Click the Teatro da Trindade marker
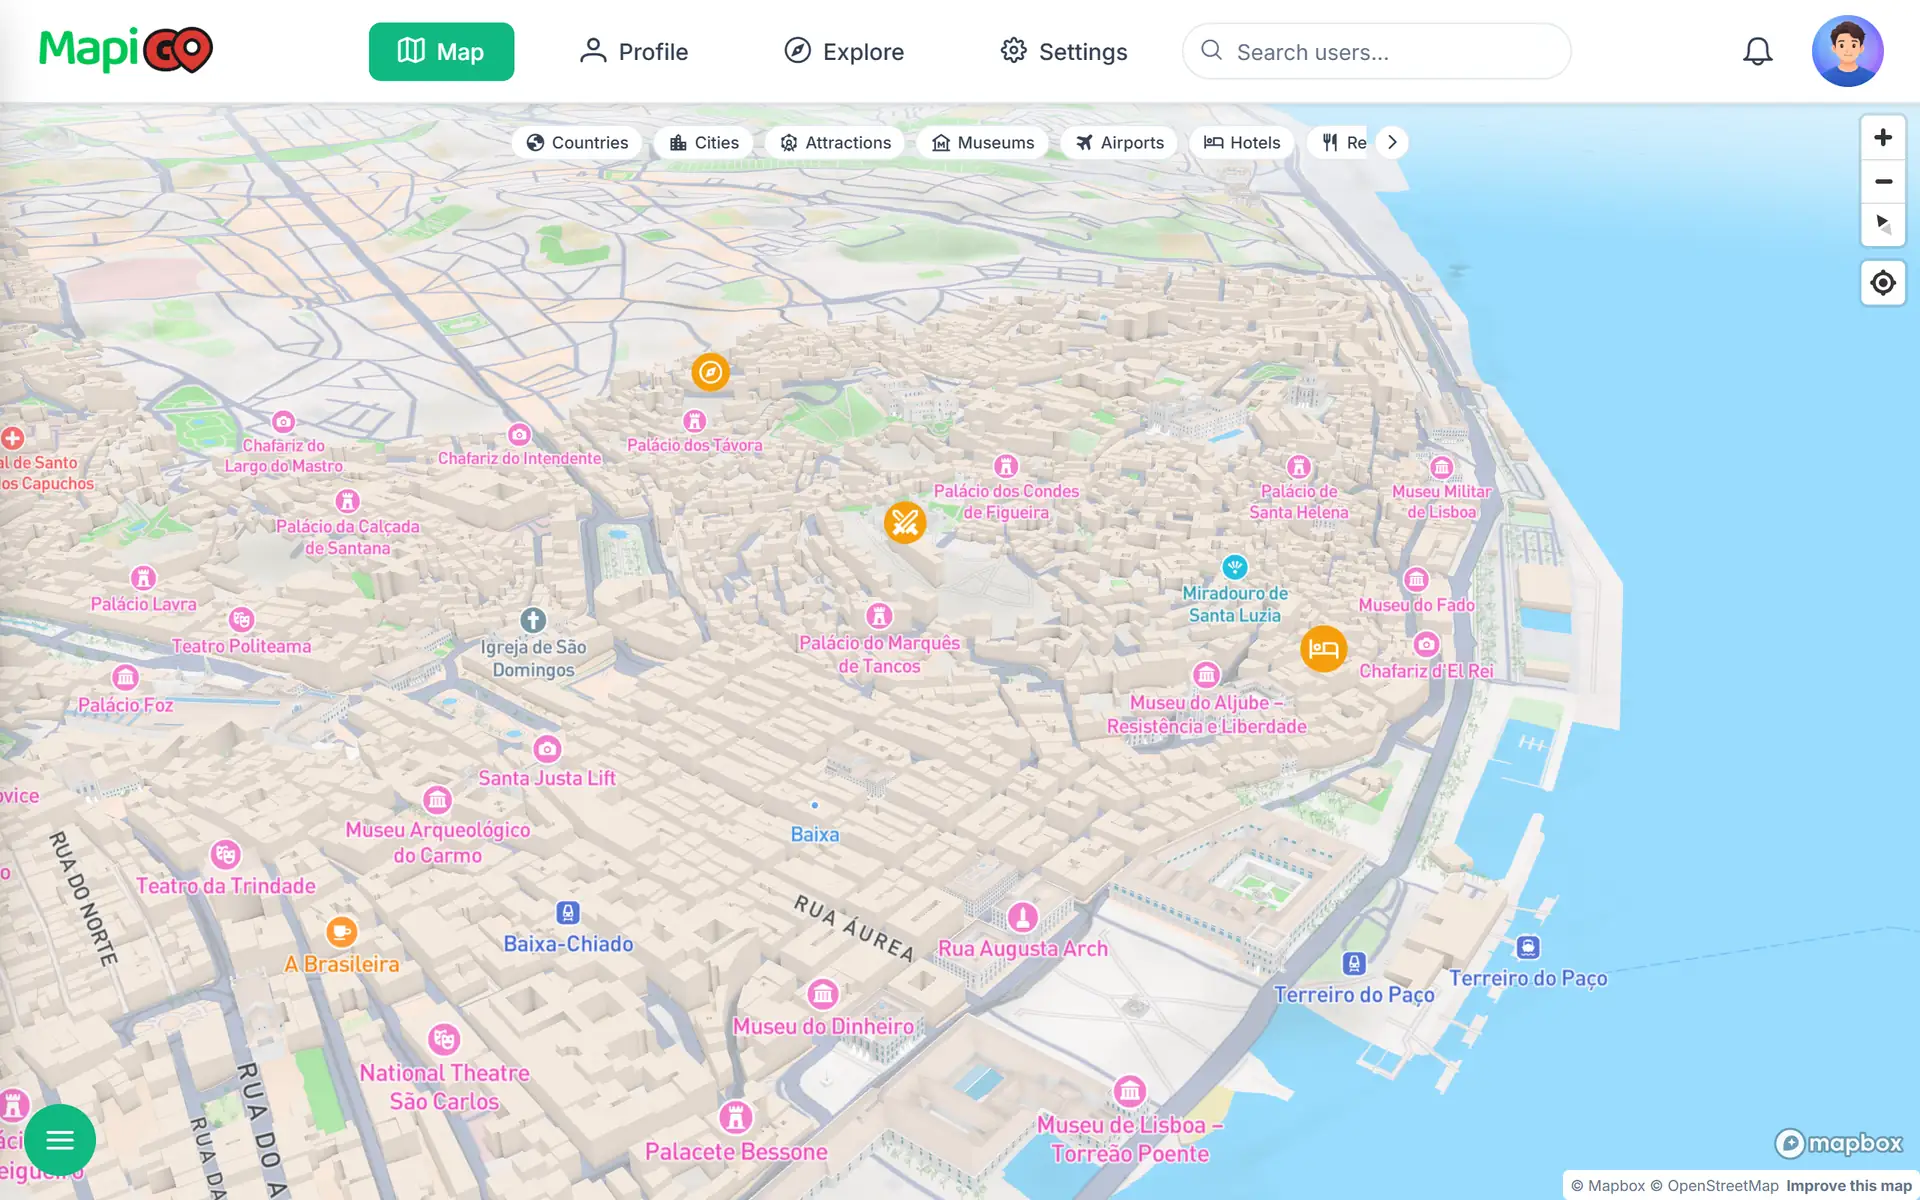The image size is (1920, 1200). (226, 855)
